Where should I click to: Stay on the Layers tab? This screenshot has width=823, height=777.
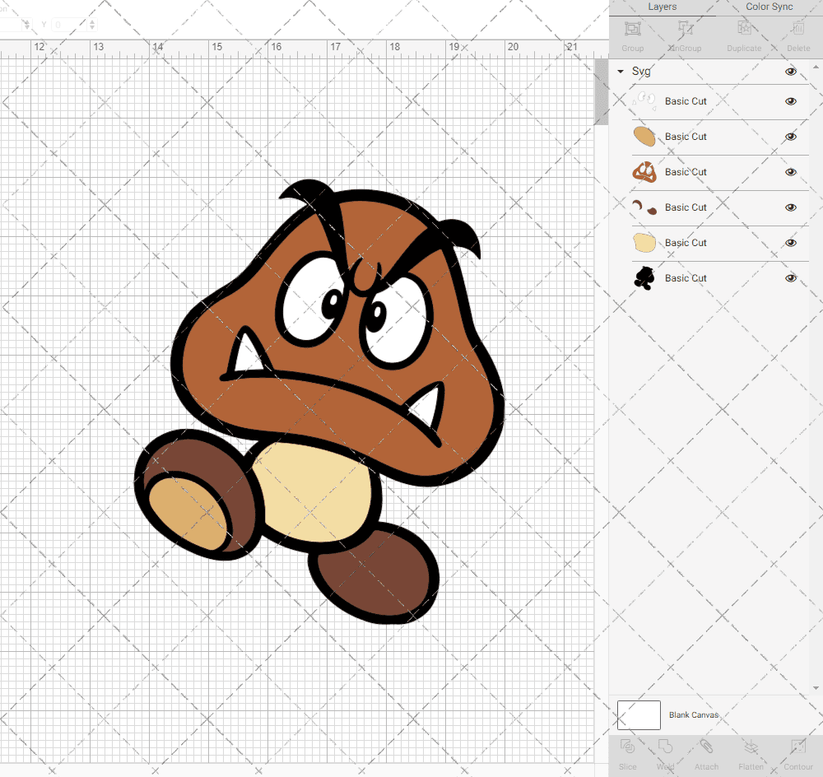point(662,7)
